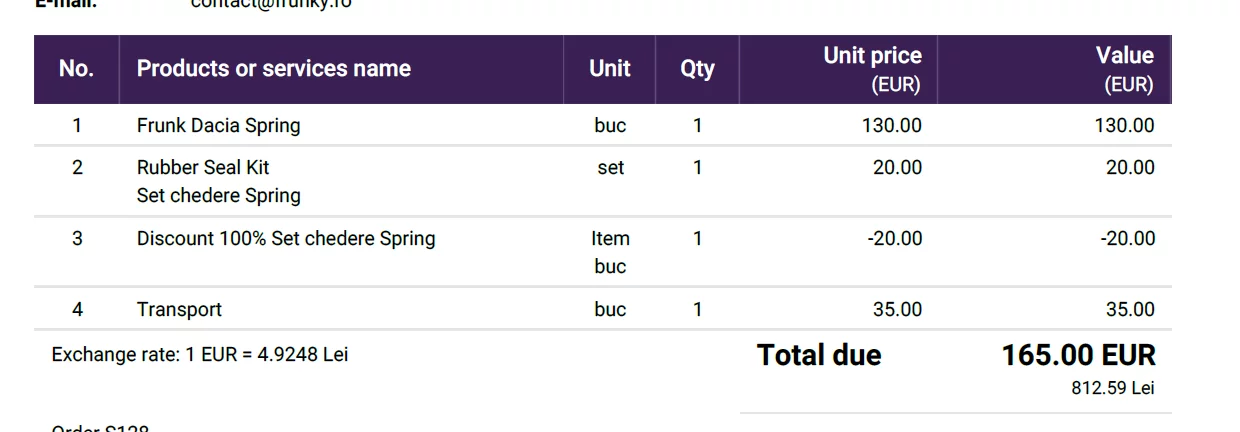Click the 130.00 unit price value
This screenshot has width=1240, height=432.
click(892, 126)
